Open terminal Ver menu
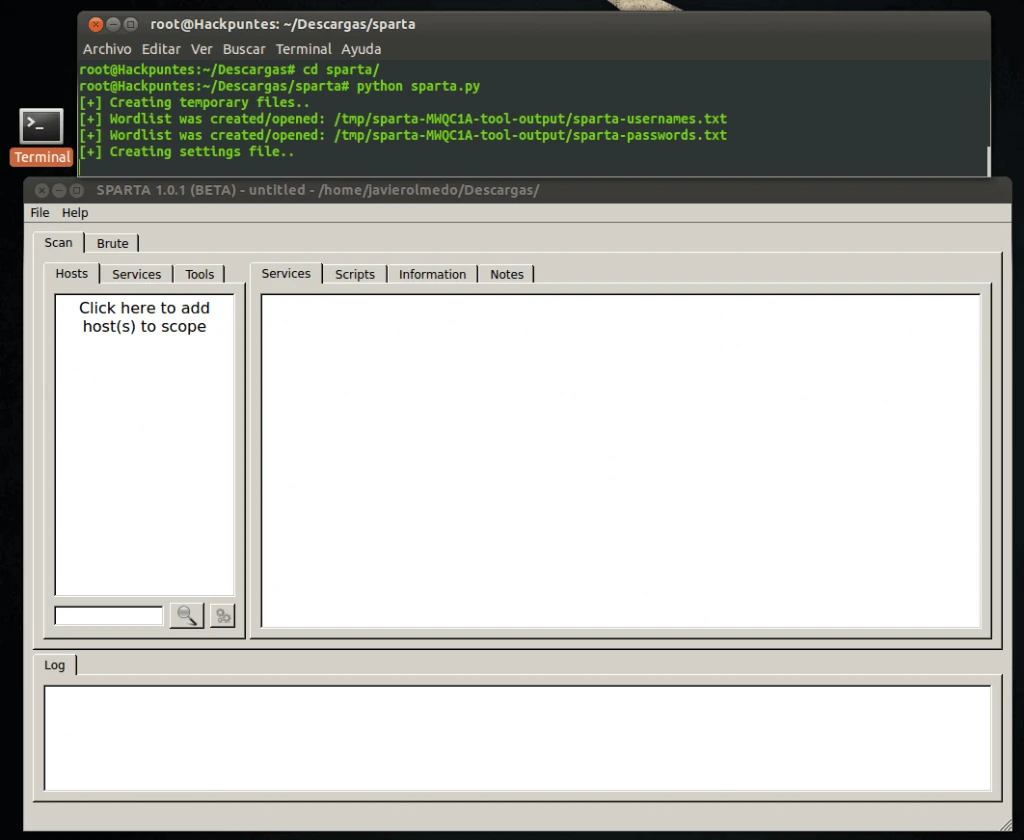This screenshot has width=1024, height=840. click(202, 49)
